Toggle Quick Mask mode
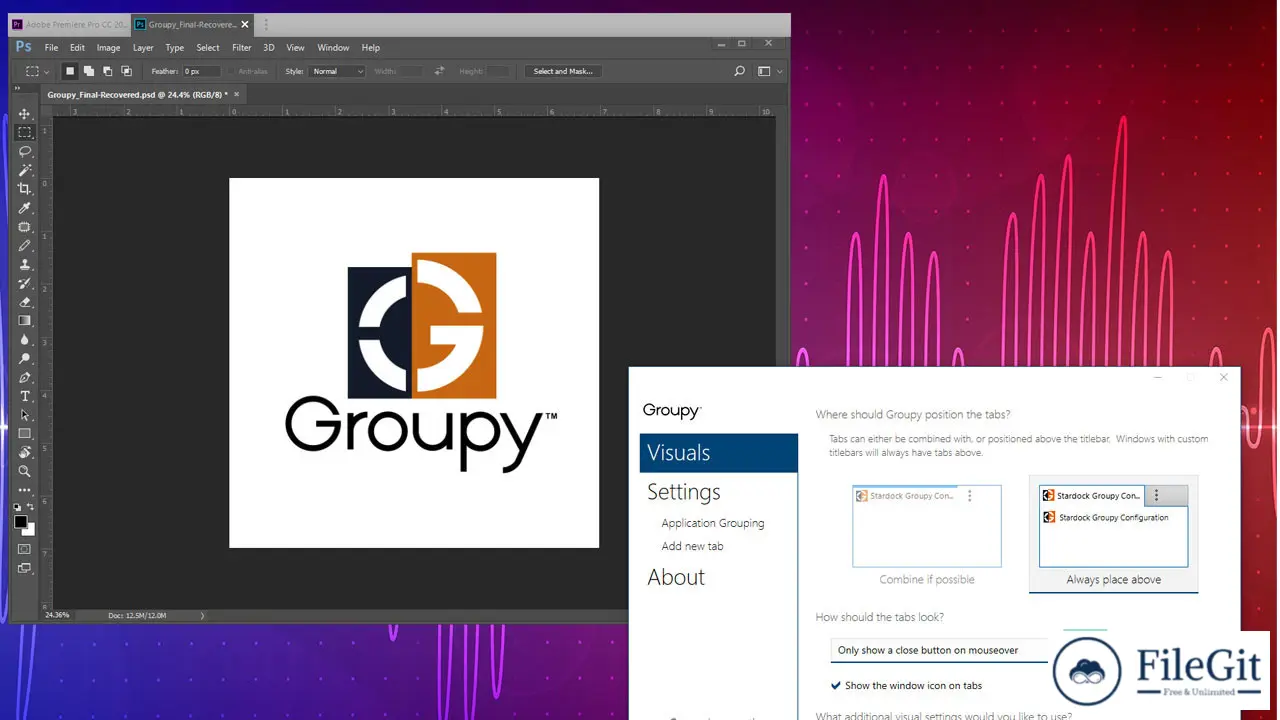The height and width of the screenshot is (720, 1280). [x=25, y=549]
